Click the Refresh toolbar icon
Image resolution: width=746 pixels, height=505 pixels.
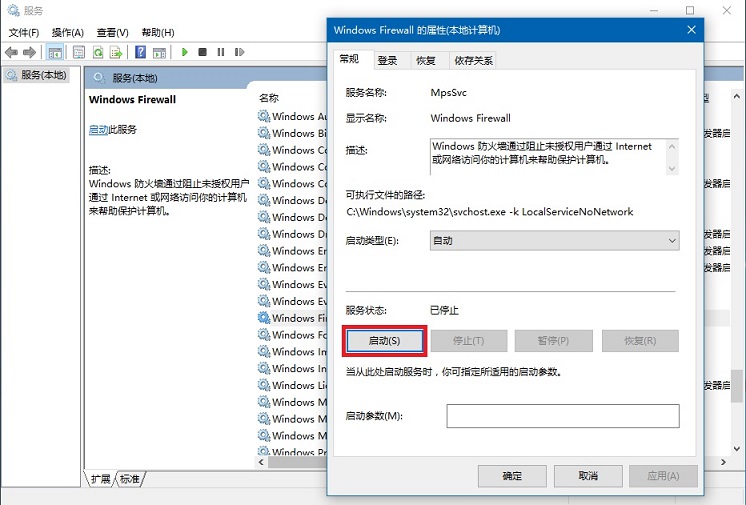click(99, 52)
